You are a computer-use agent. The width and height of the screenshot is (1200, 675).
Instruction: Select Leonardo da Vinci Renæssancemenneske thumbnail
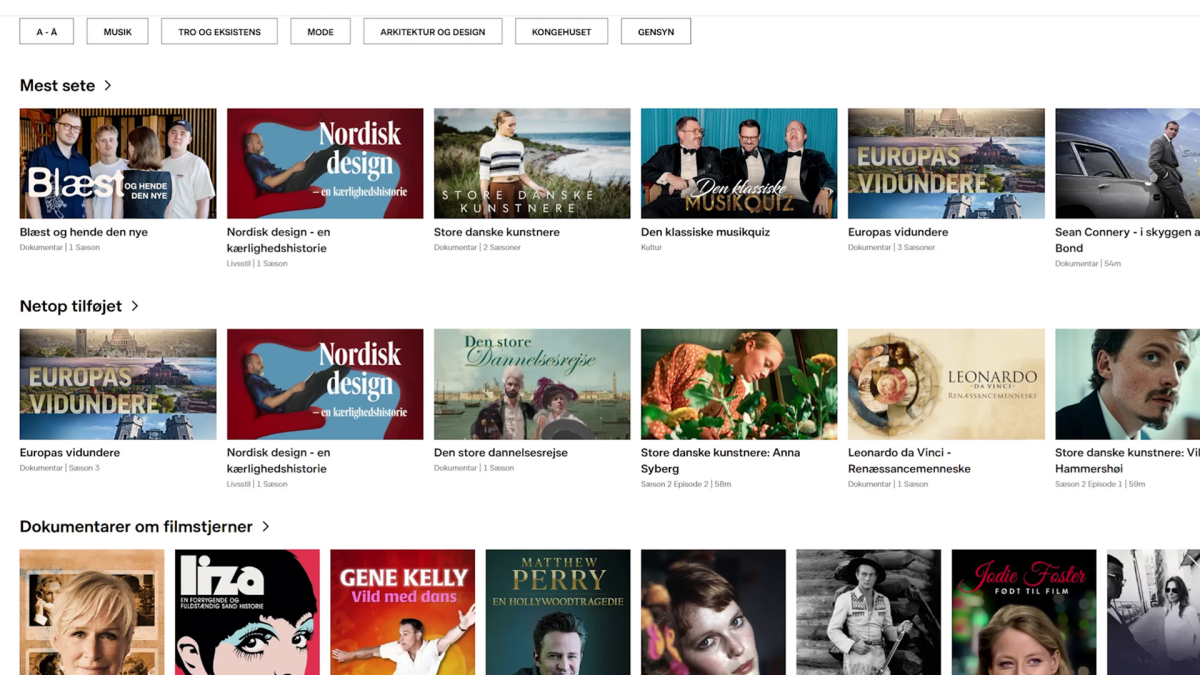(x=946, y=384)
